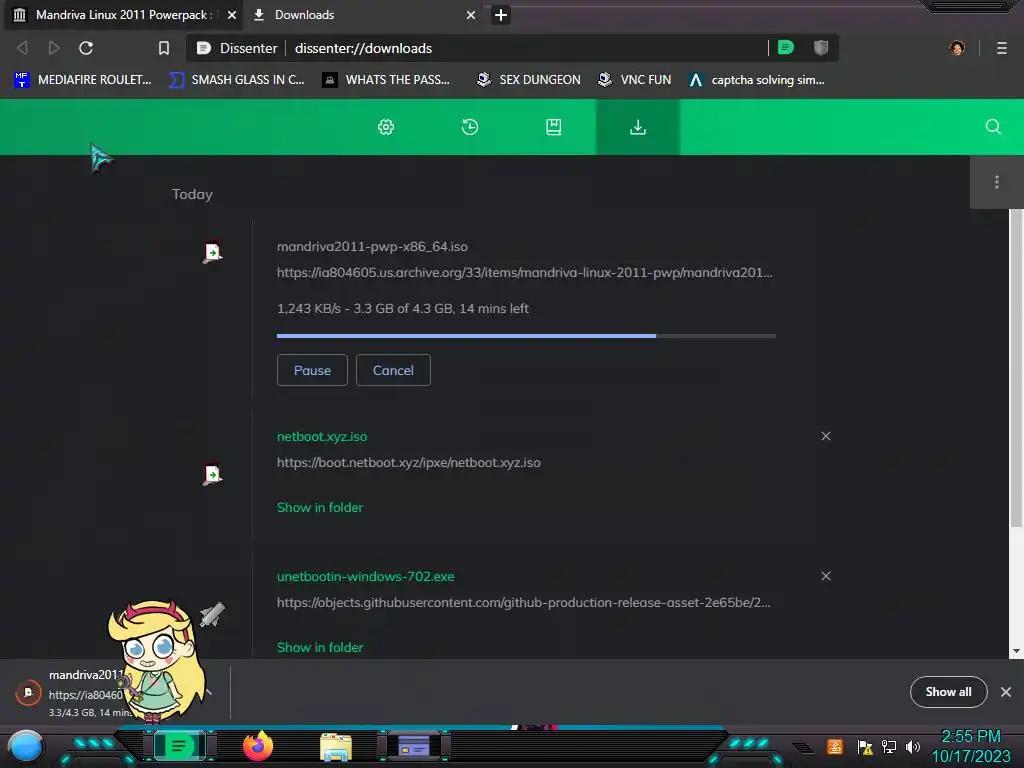Click the netboot.xyz.iso file icon
This screenshot has width=1024, height=768.
212,474
